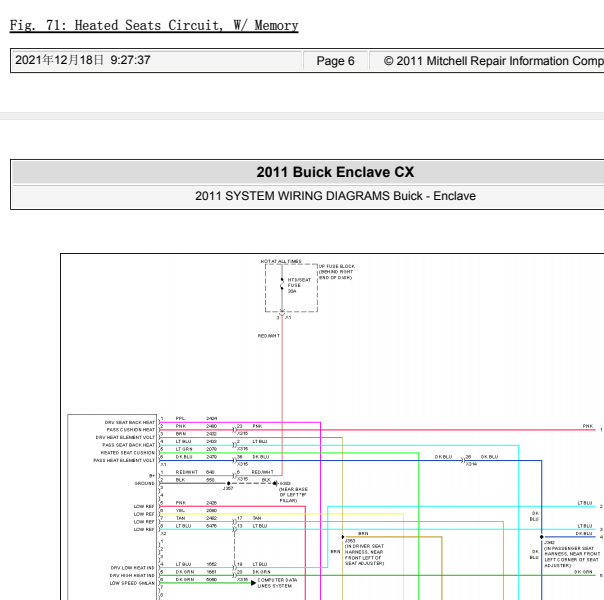Click the "COMPUTER DATA LINES SYSTEM" reference text
Image resolution: width=604 pixels, height=600 pixels.
[x=277, y=583]
